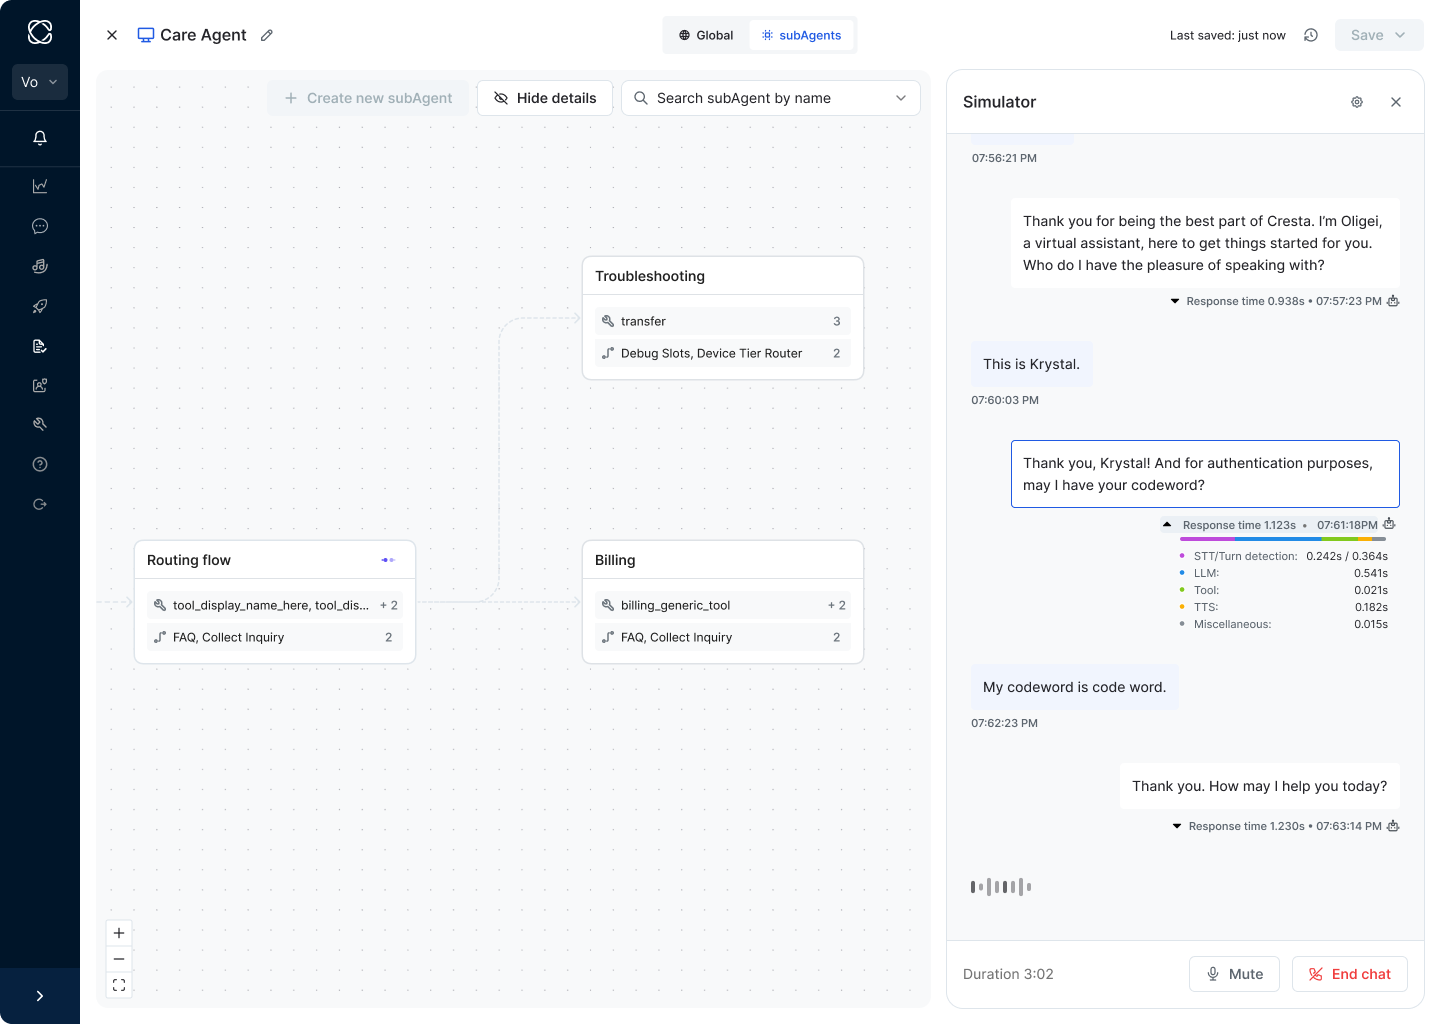The width and height of the screenshot is (1440, 1024).
Task: Edit the Care Agent name with pencil icon
Action: [x=267, y=35]
